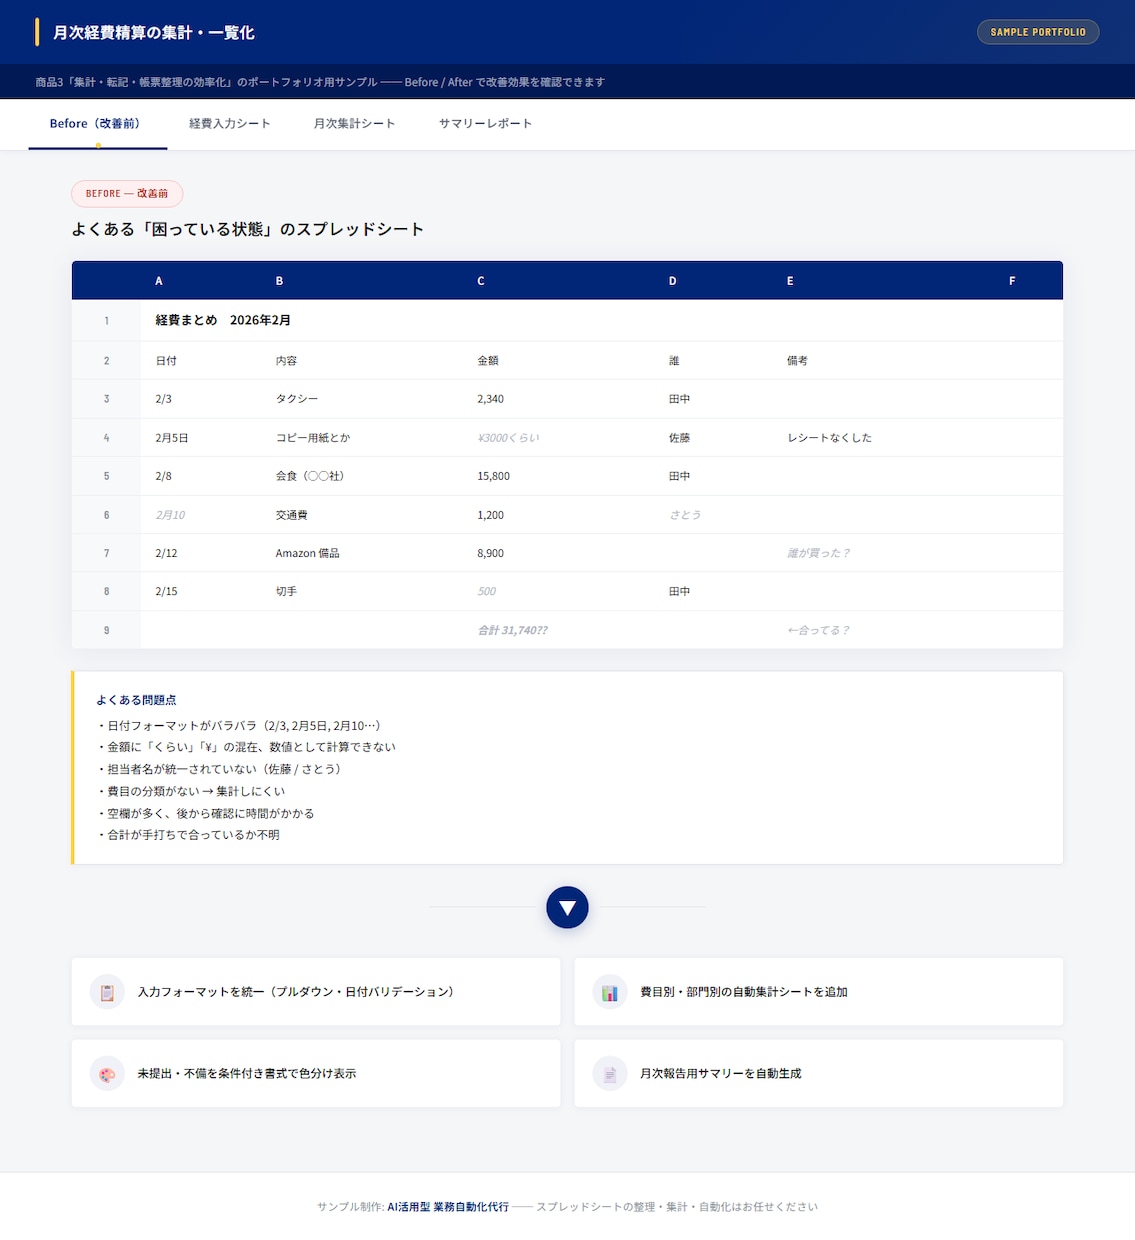Click the SAMPLE PORTFOLIO badge
Viewport: 1135px width, 1240px height.
(1038, 32)
